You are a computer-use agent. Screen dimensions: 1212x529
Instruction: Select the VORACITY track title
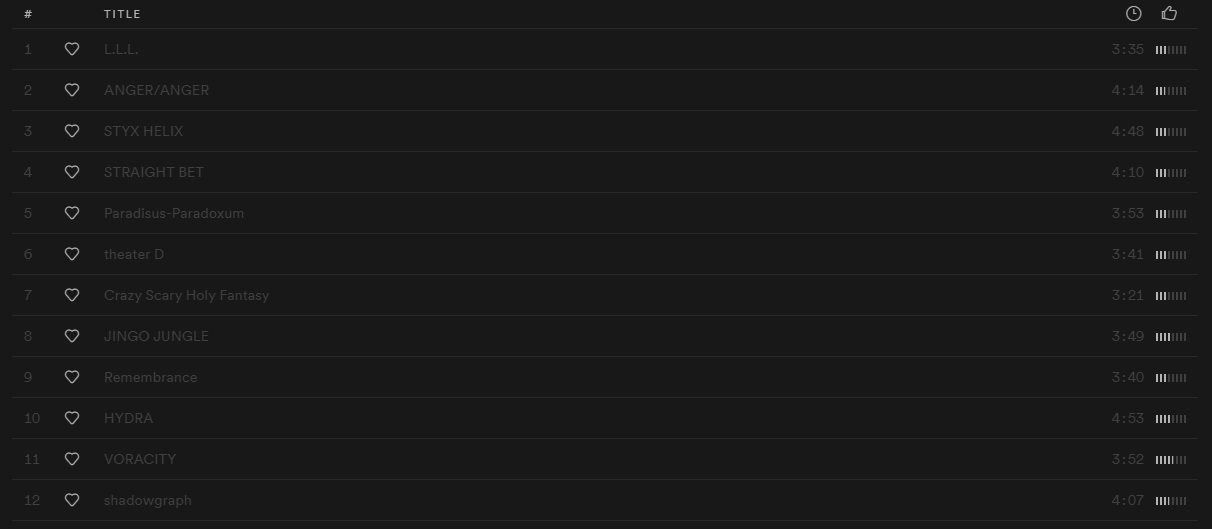(x=140, y=459)
